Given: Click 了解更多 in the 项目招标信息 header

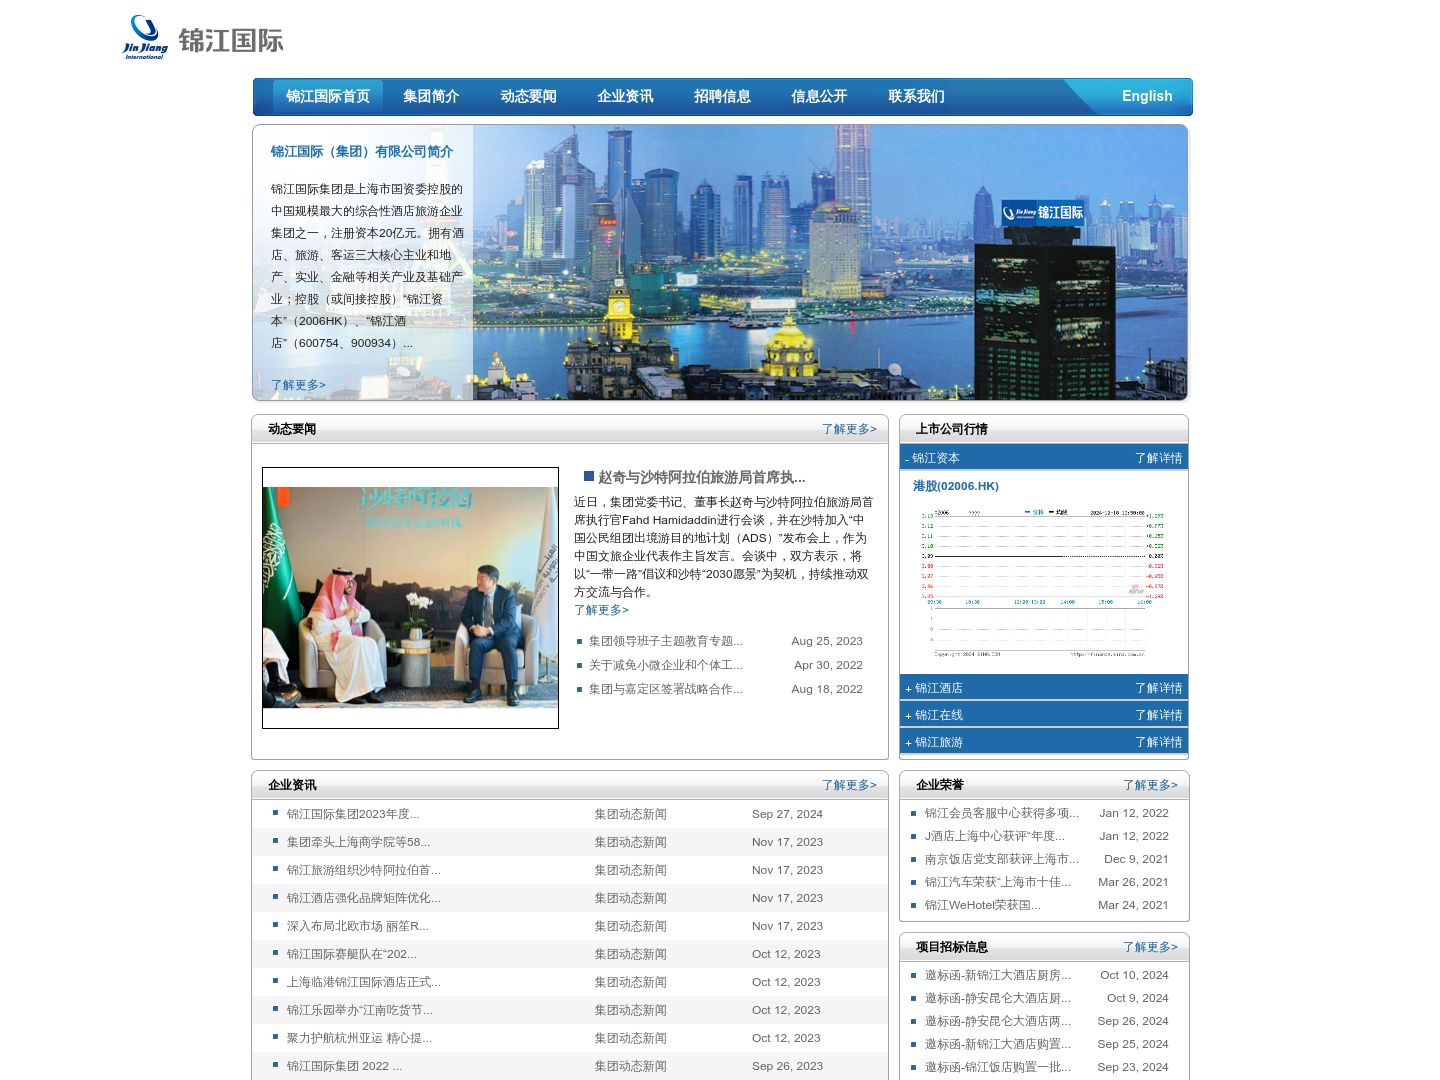Looking at the screenshot, I should point(1150,947).
